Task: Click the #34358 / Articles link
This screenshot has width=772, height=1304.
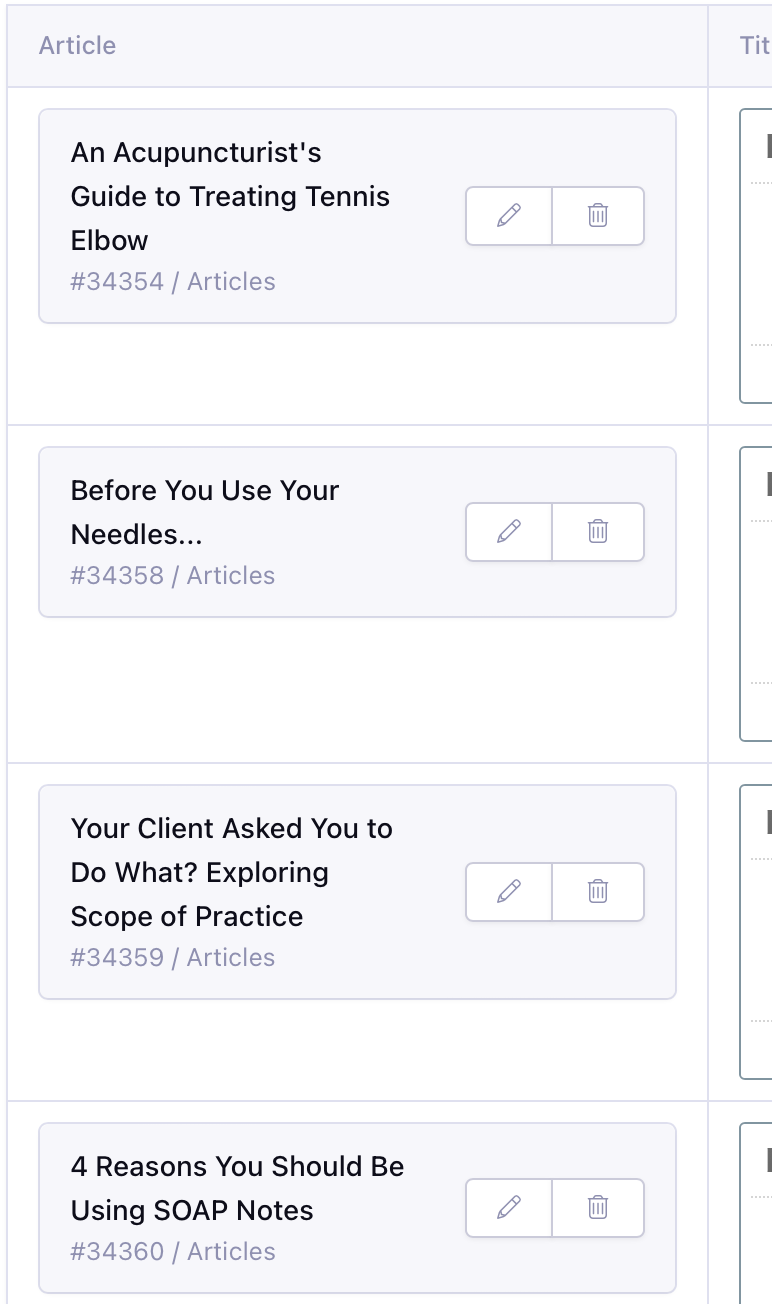Action: click(172, 575)
